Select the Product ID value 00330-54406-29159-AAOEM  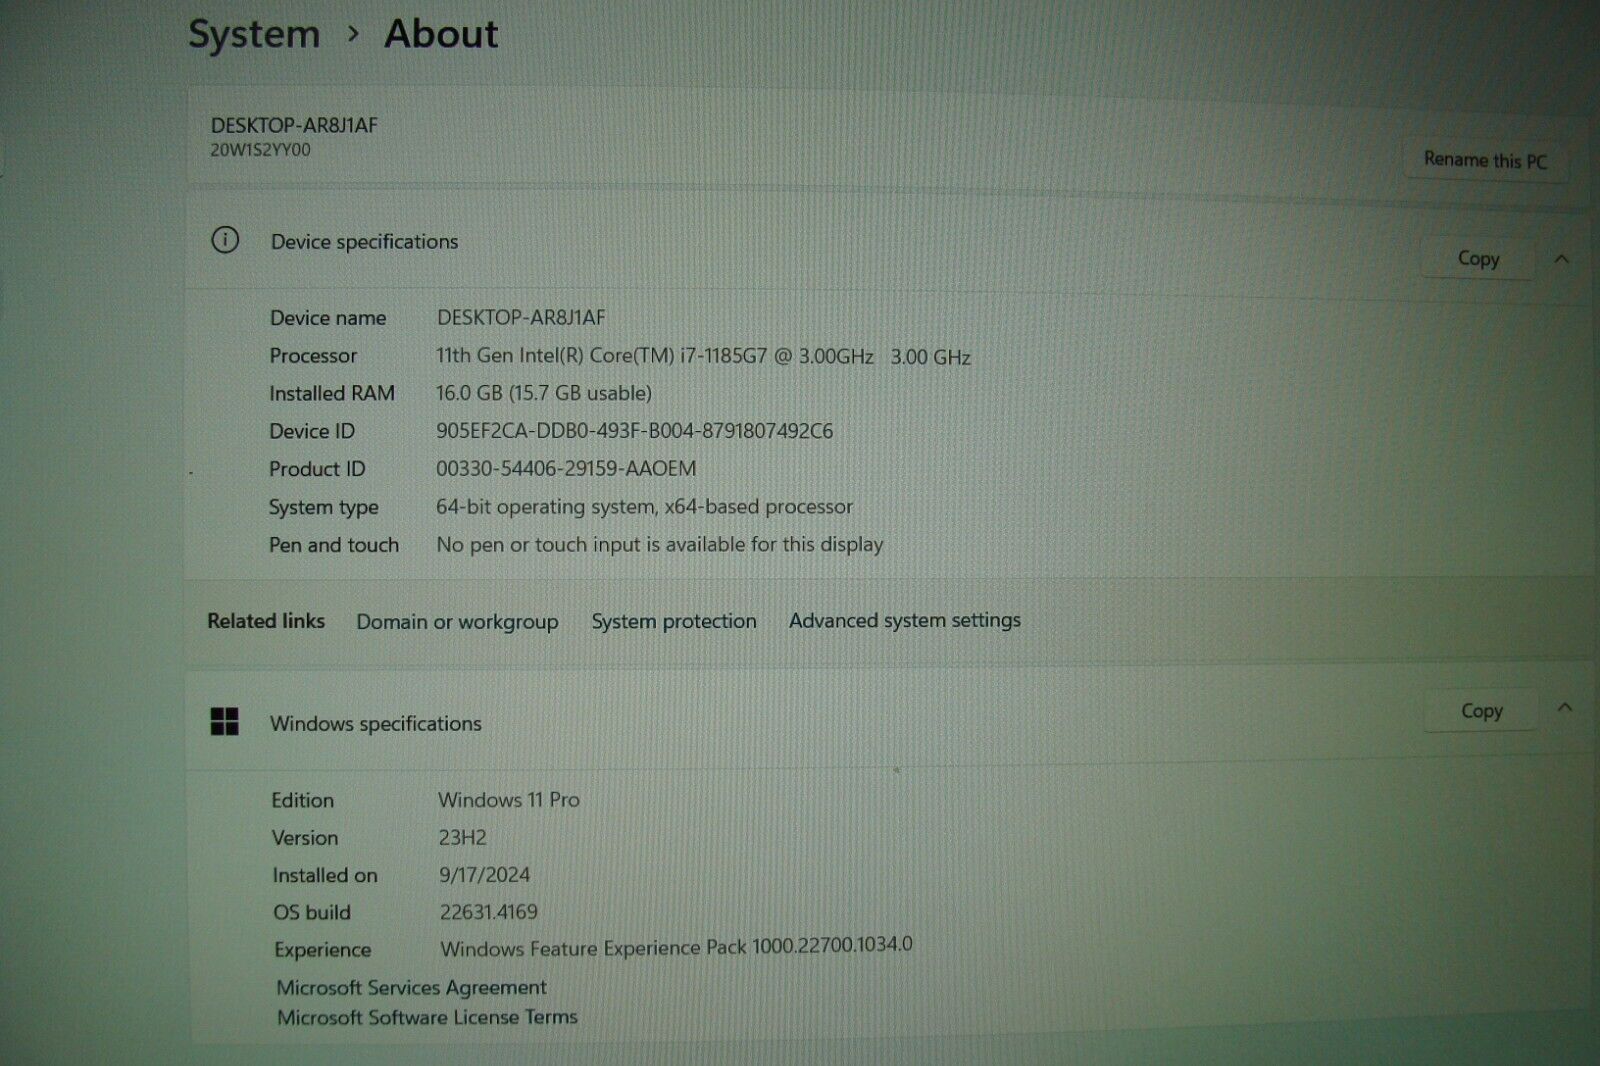pos(566,469)
